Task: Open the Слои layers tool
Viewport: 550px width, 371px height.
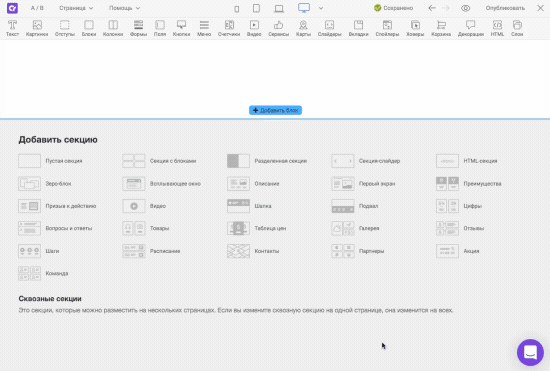Action: [517, 28]
